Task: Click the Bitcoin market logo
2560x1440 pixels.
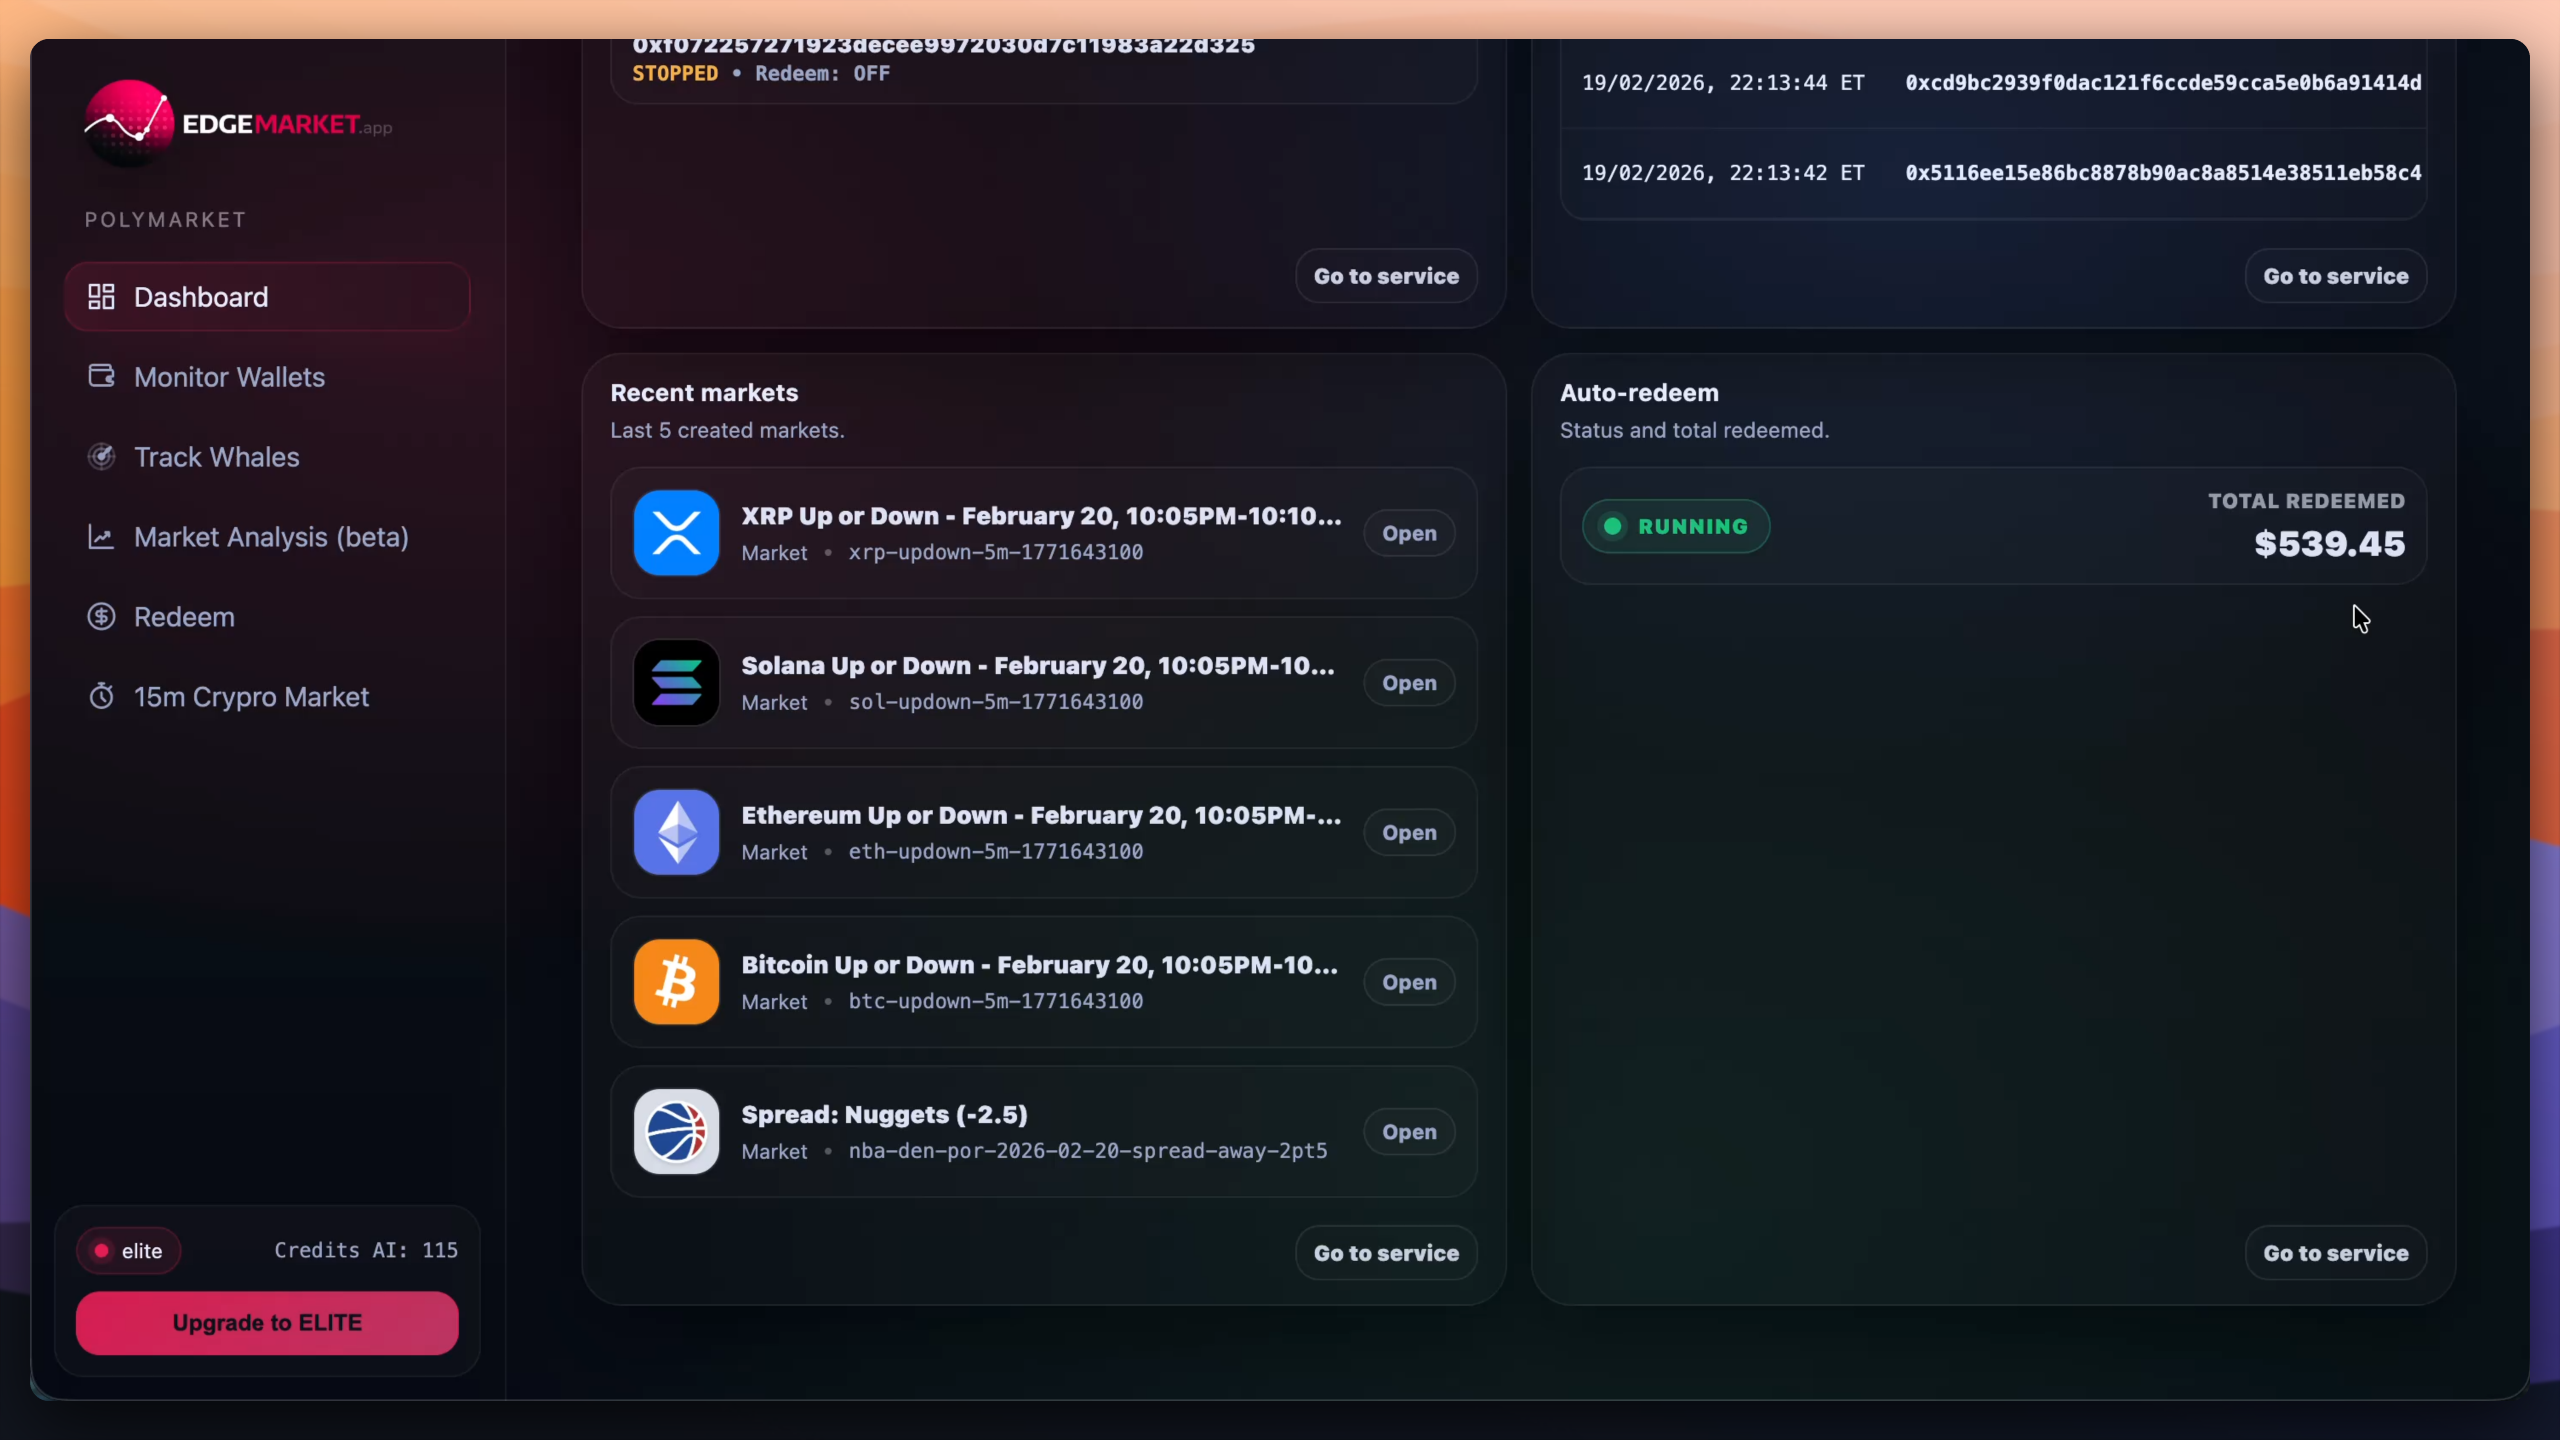Action: pos(675,981)
